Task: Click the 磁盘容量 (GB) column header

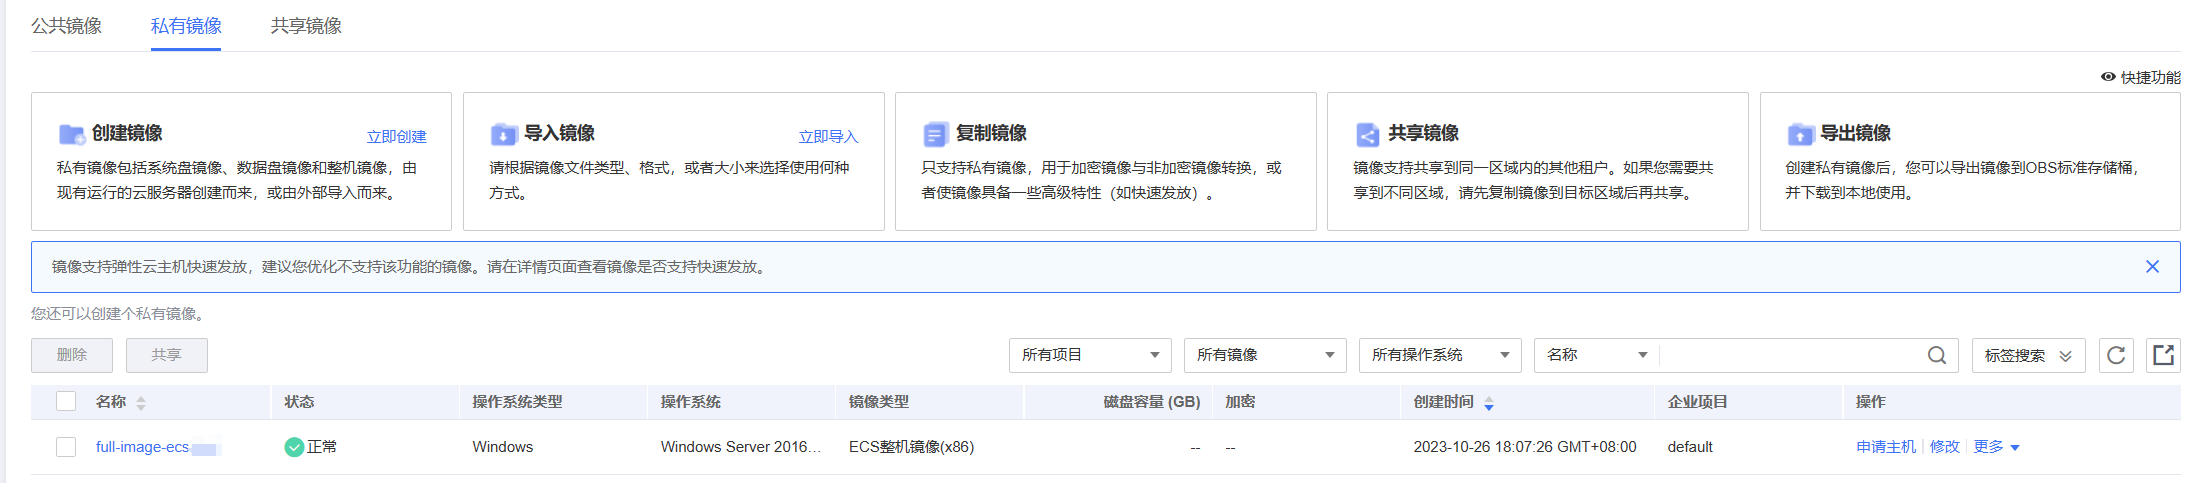Action: [x=1152, y=402]
